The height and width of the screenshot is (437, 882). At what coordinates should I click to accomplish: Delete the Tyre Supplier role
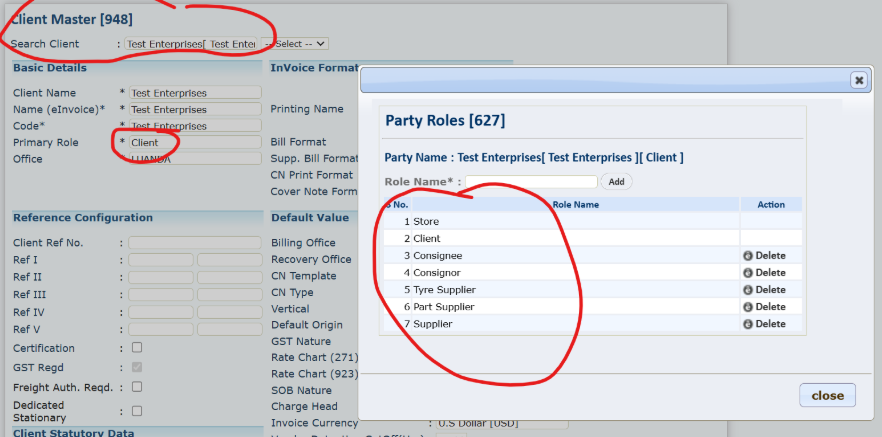(x=764, y=290)
